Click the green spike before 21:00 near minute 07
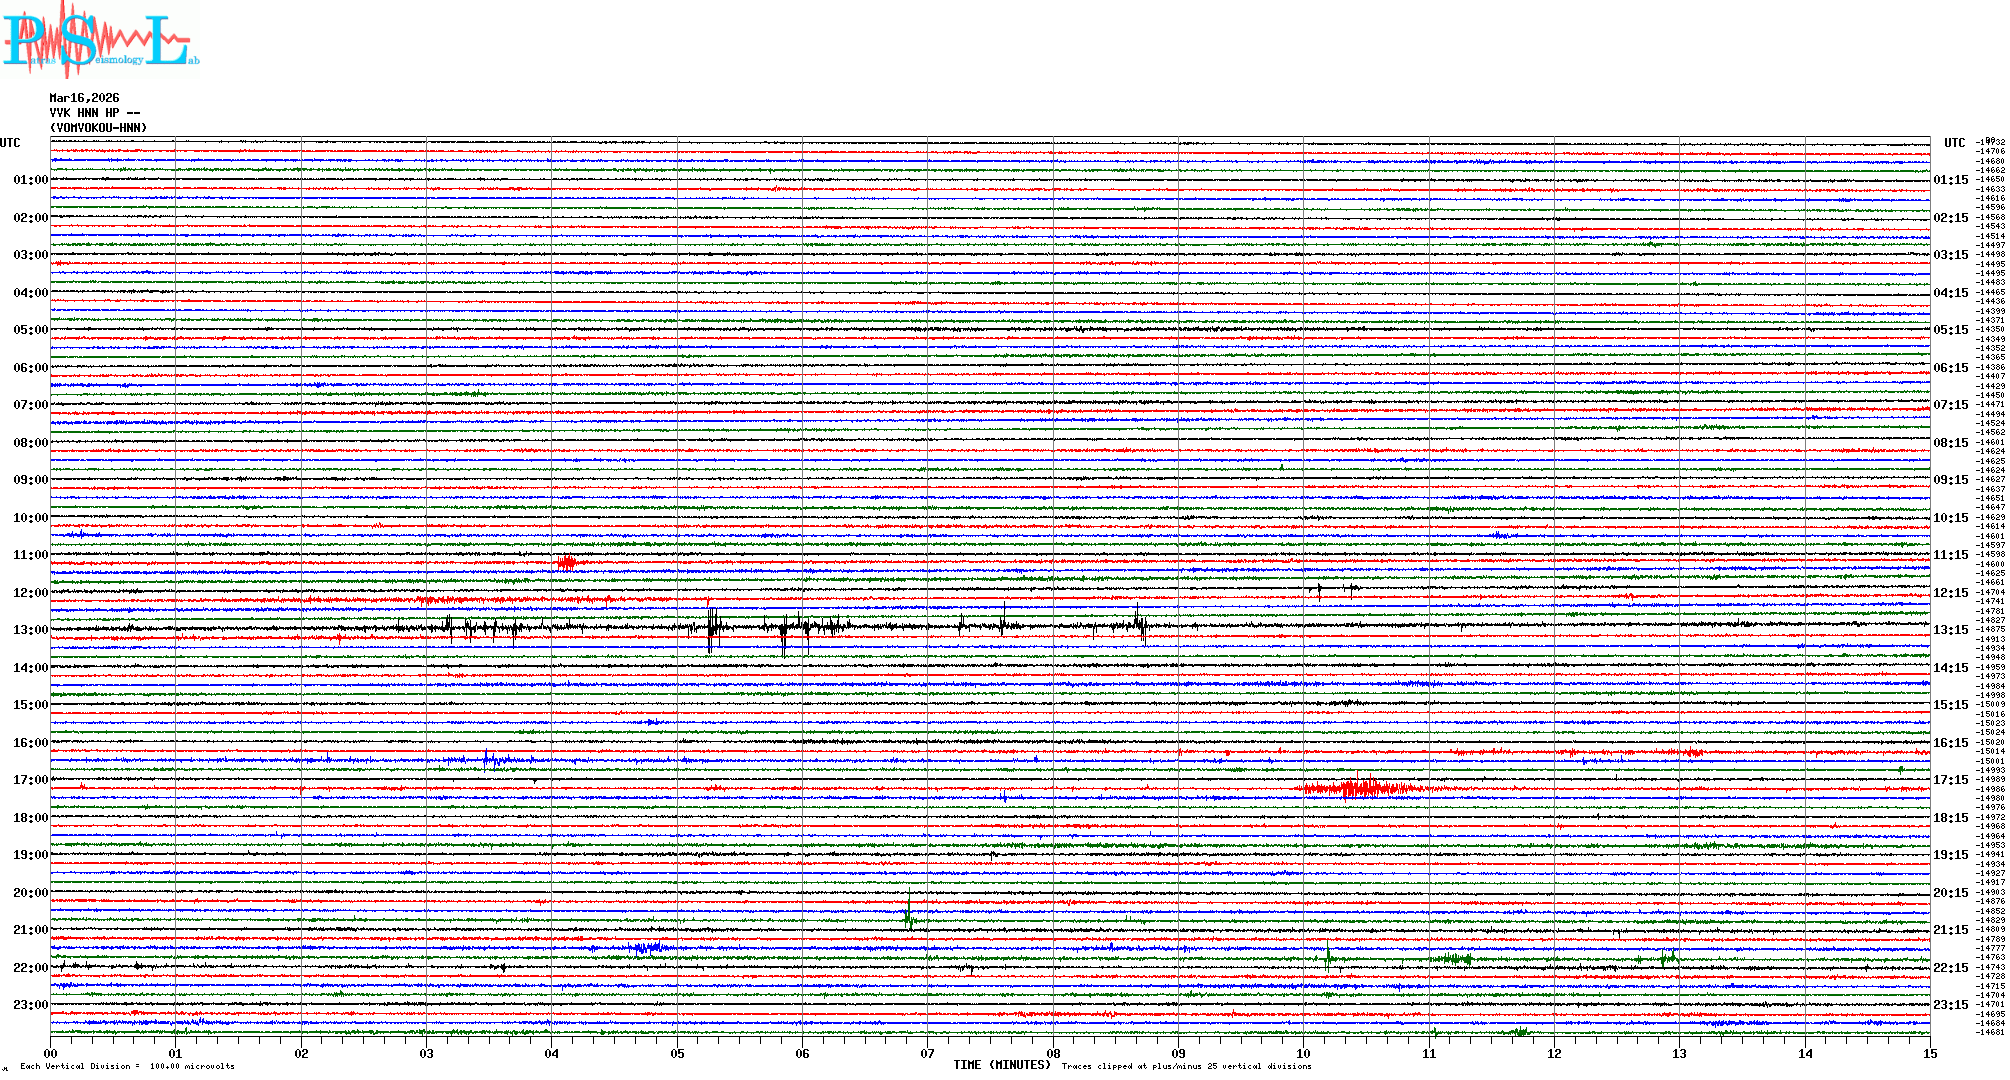The image size is (2010, 1080). (x=908, y=916)
